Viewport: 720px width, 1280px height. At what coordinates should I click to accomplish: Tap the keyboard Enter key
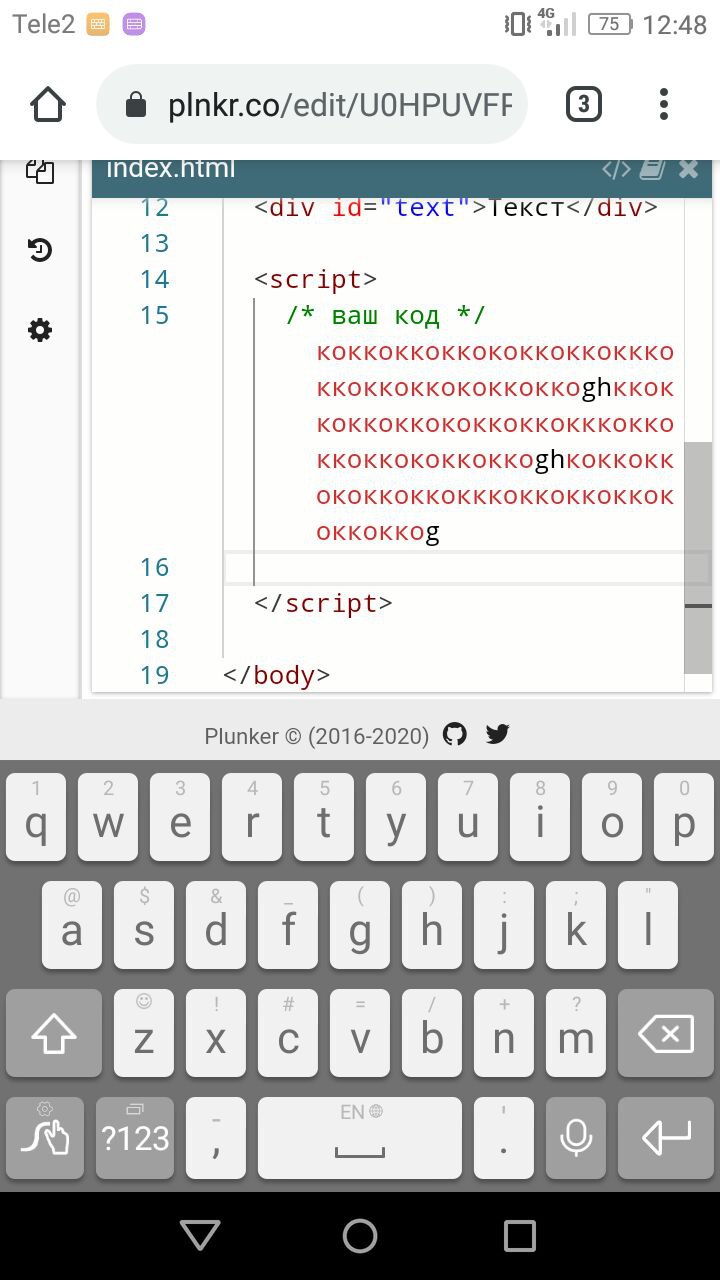(x=666, y=1138)
